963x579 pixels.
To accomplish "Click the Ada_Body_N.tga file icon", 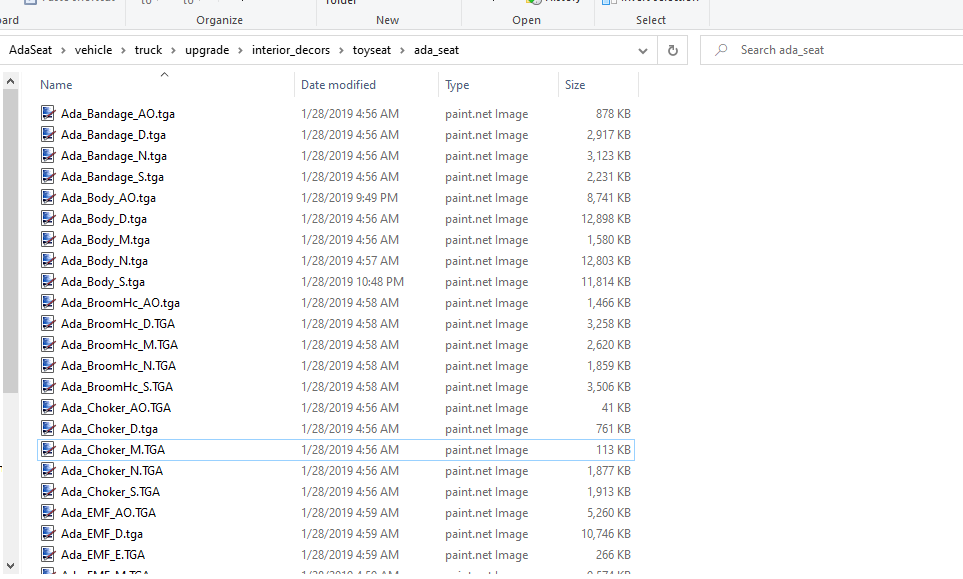I will click(48, 260).
